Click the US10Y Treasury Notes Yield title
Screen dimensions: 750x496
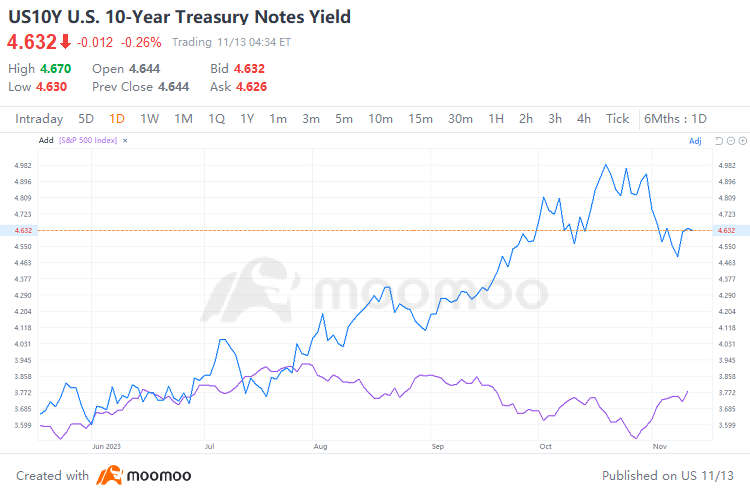coord(179,17)
